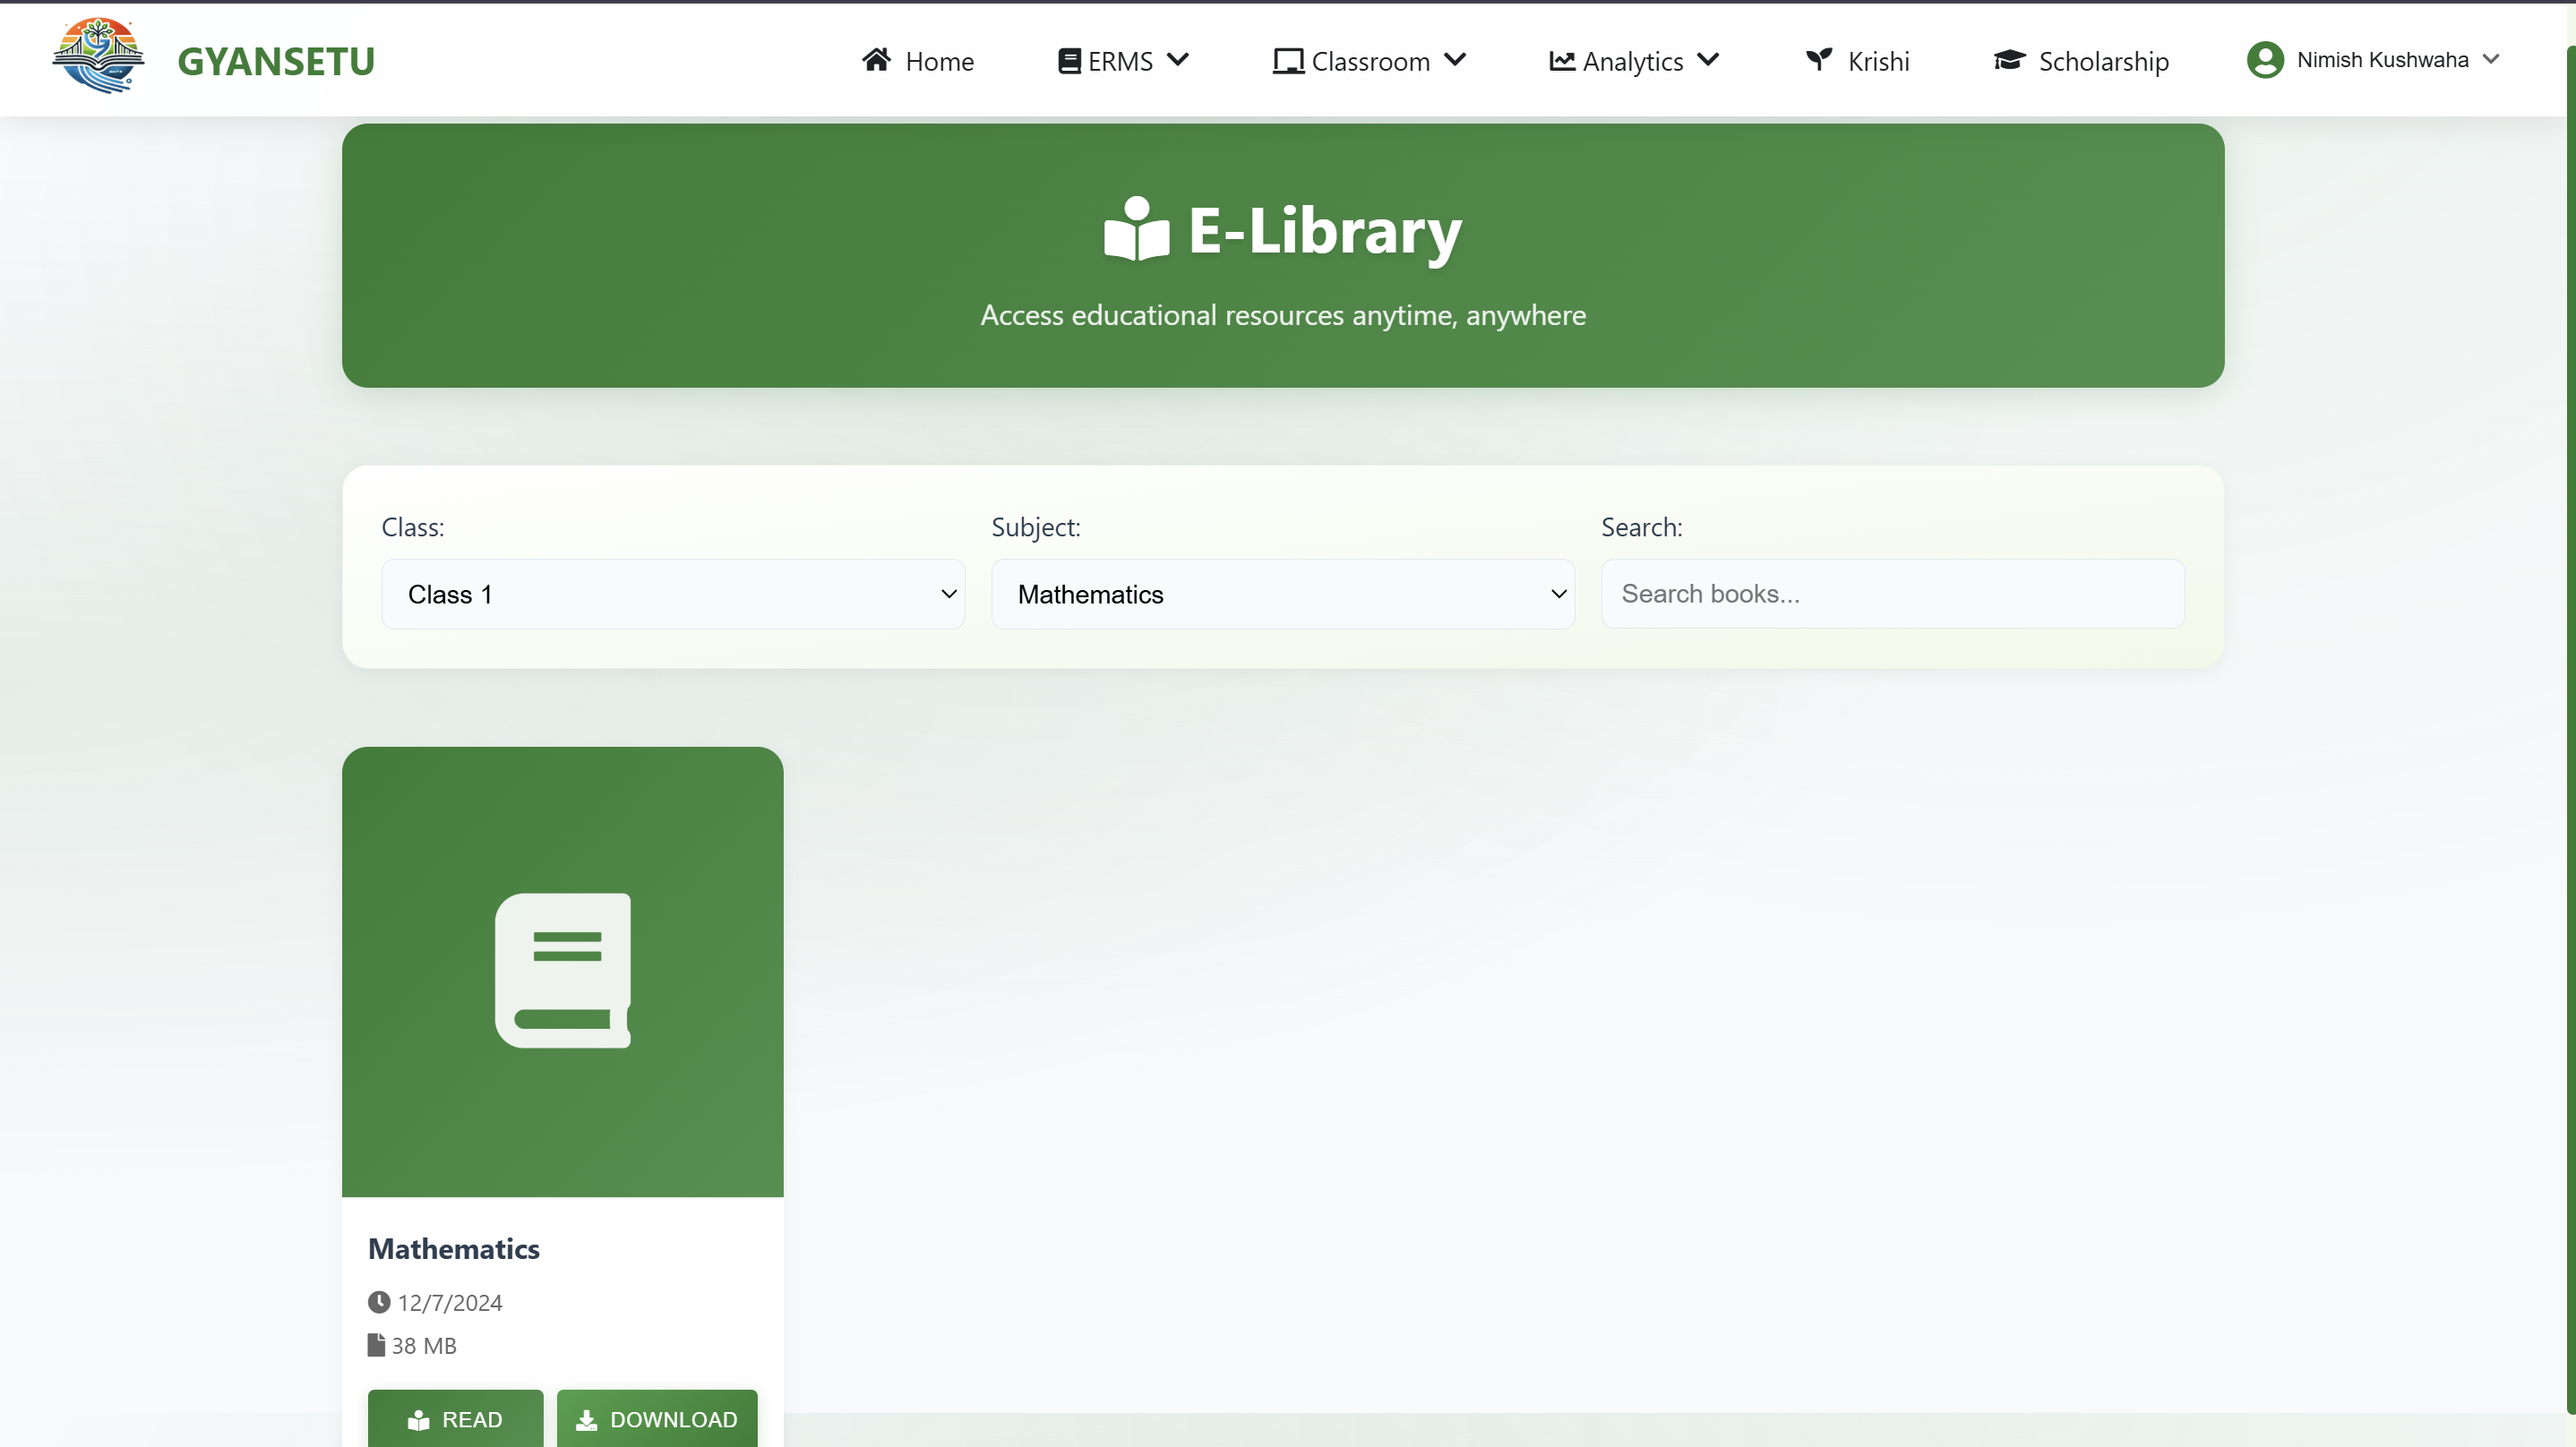
Task: Click the Classroom laptop icon
Action: click(x=1288, y=61)
